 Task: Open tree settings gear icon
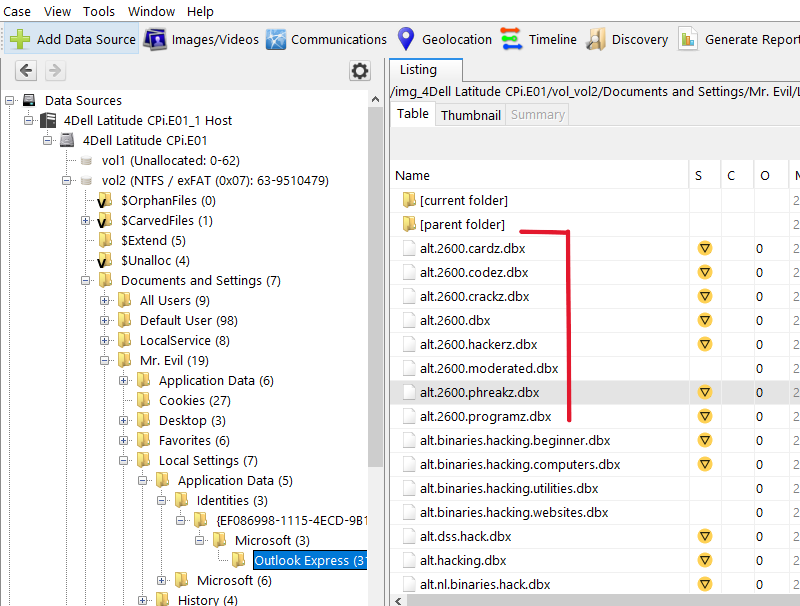click(359, 71)
